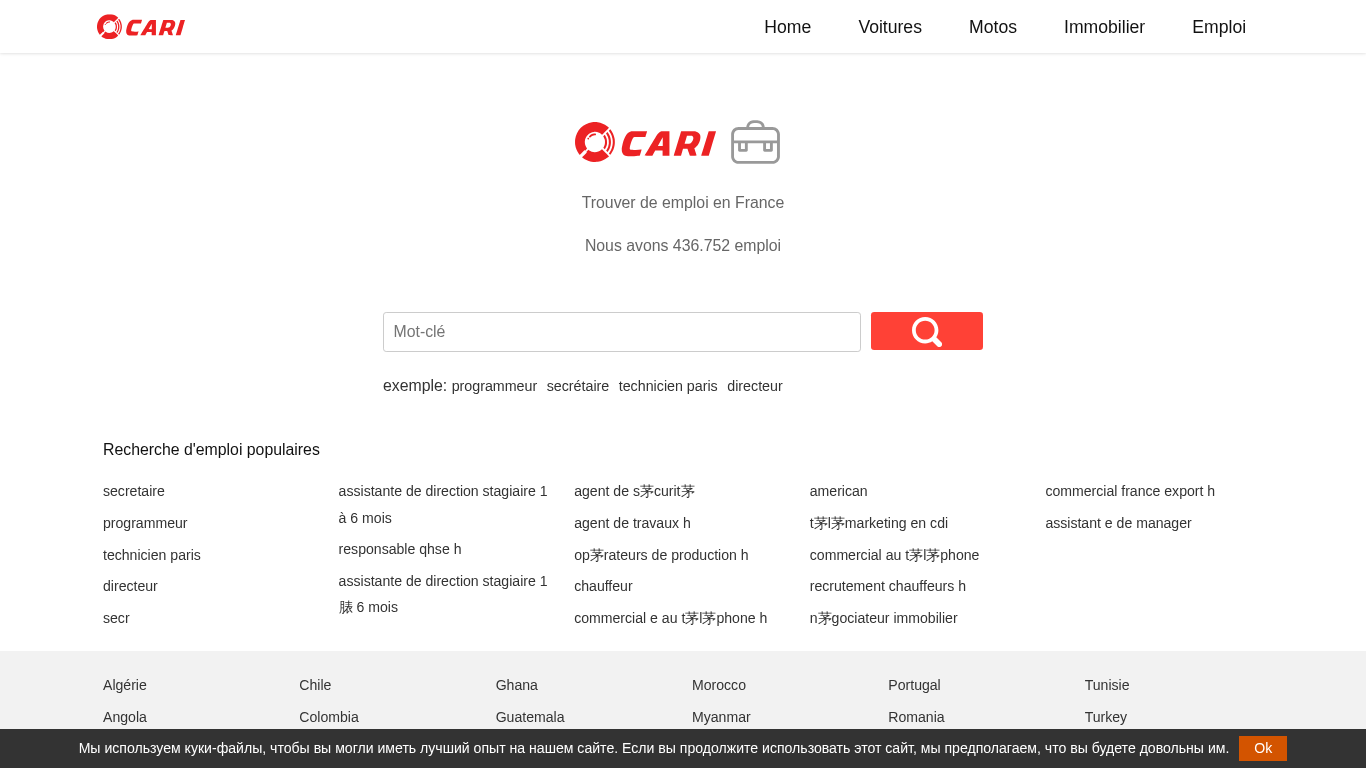Open responsable qhse h search
The image size is (1366, 768).
coord(400,549)
